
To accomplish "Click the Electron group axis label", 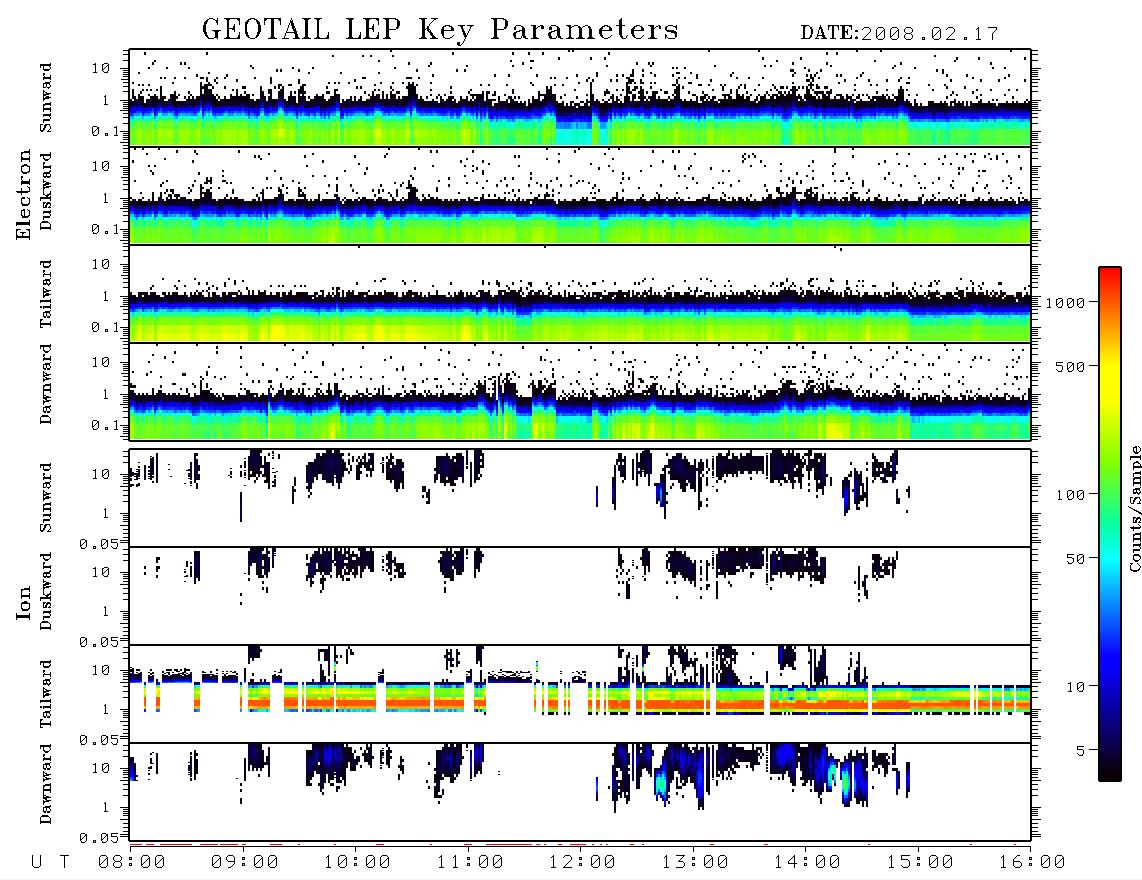I will (24, 194).
